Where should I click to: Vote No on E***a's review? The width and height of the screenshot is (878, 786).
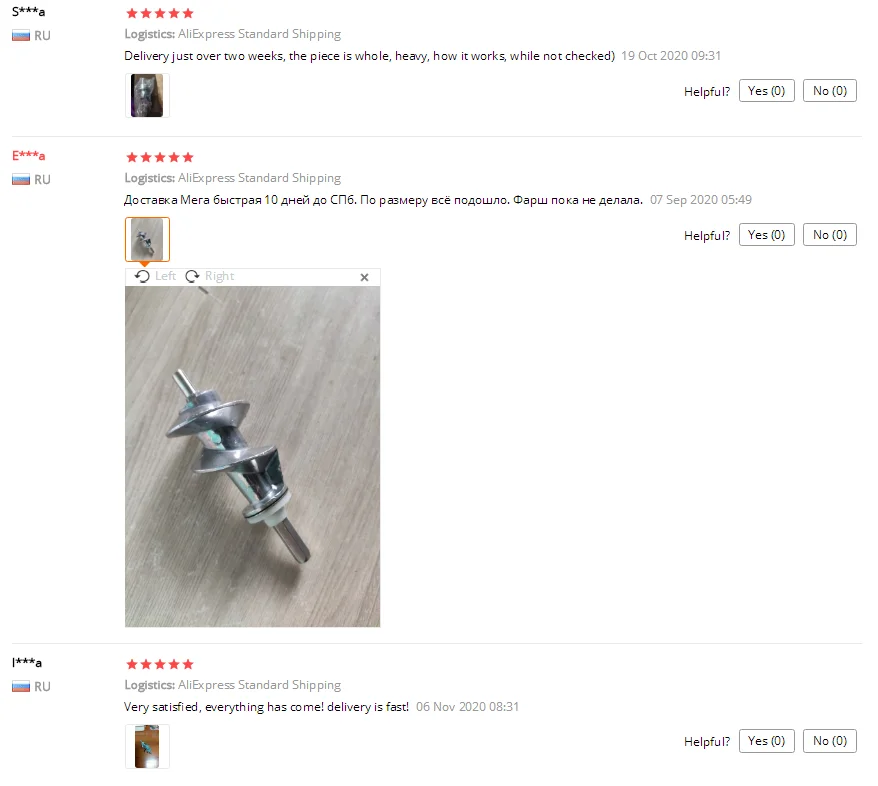click(x=830, y=235)
